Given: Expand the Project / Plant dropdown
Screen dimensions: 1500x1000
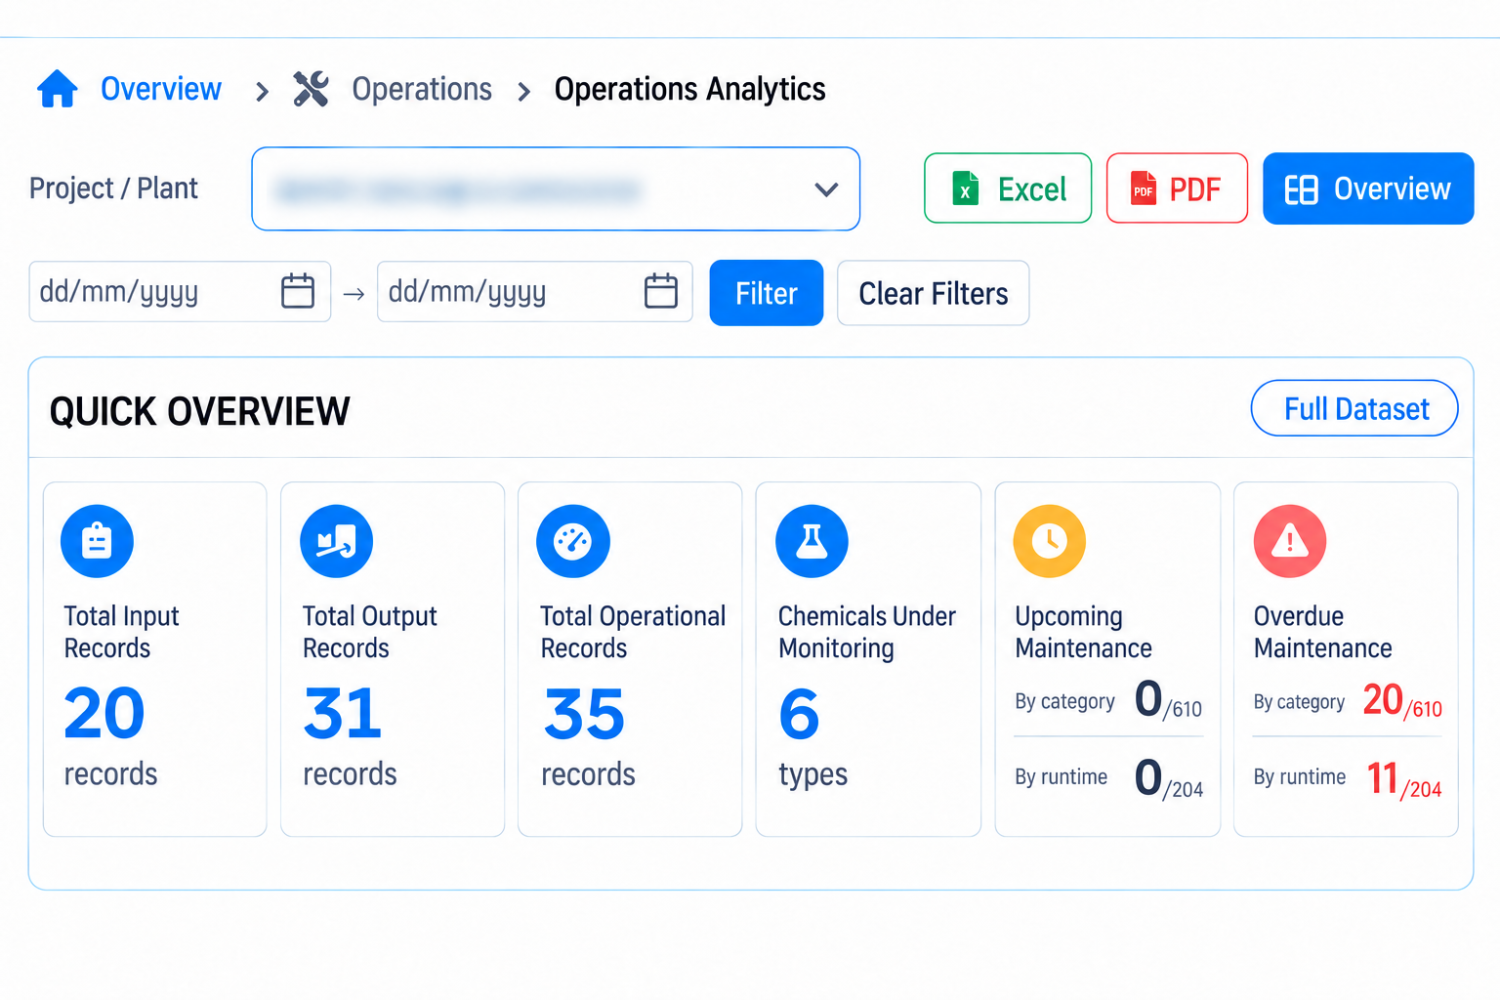Looking at the screenshot, I should pos(556,189).
